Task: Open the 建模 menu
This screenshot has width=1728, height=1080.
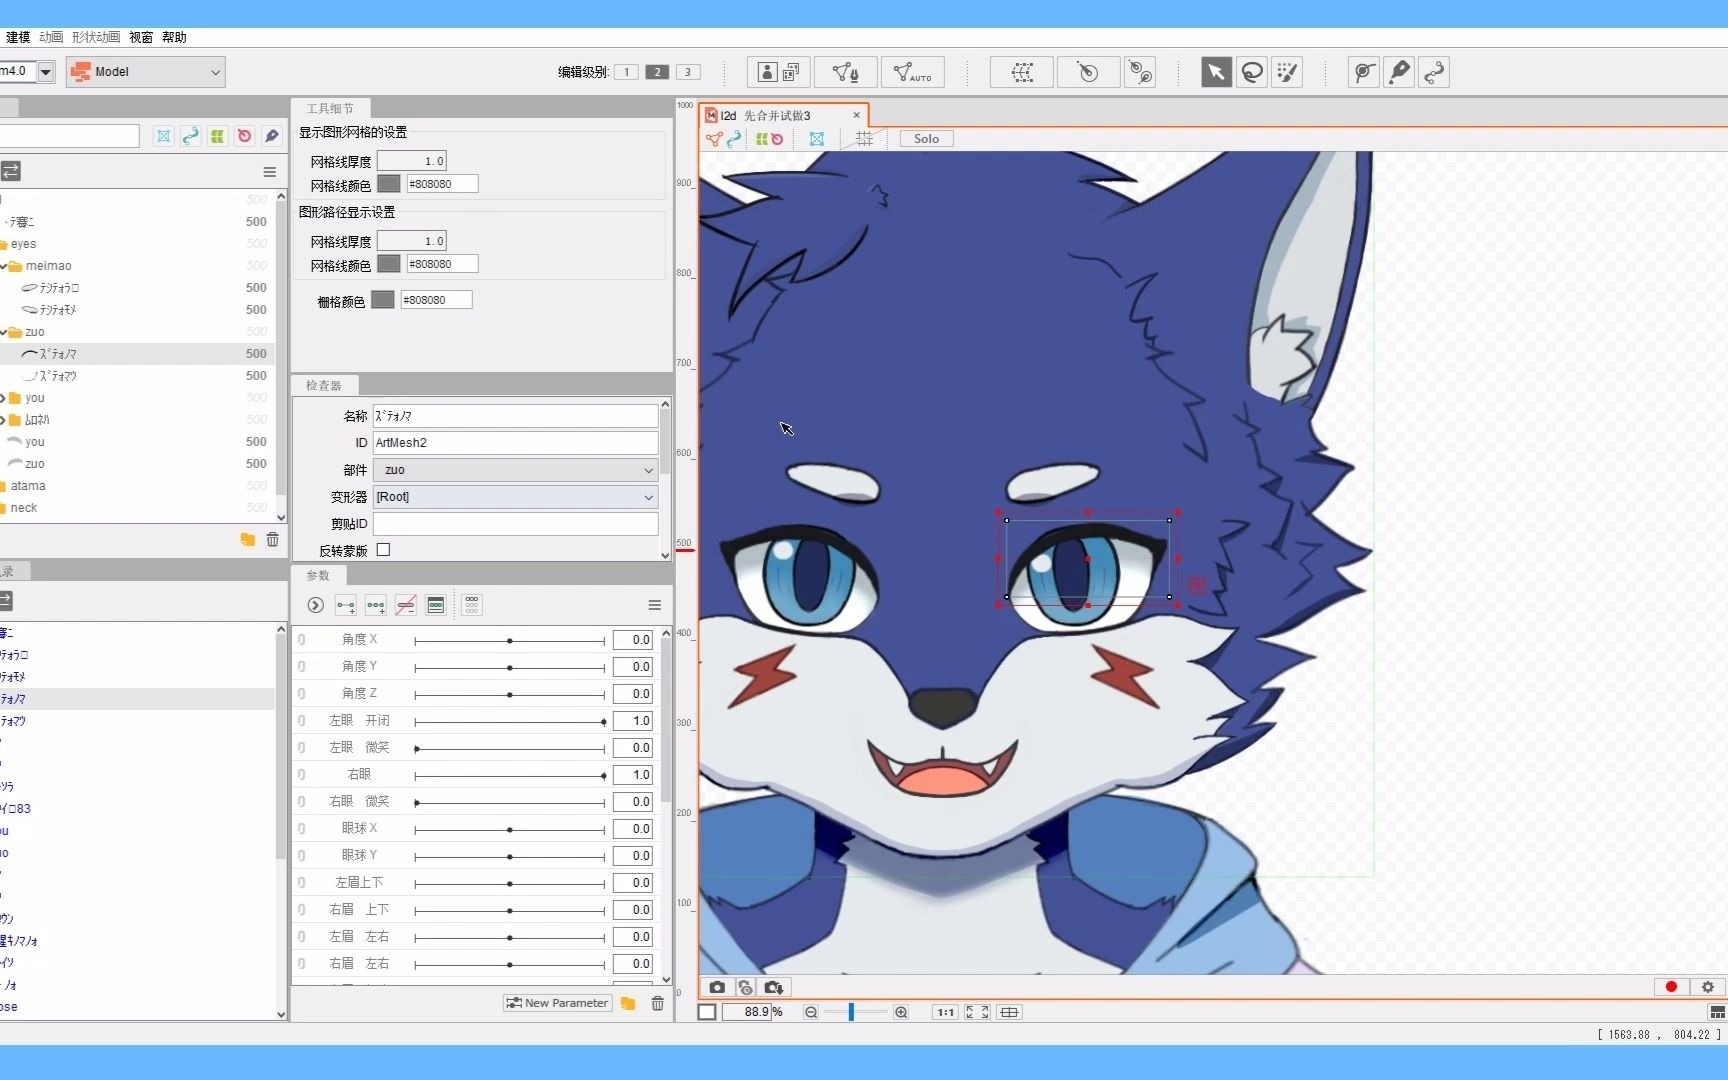Action: pos(18,37)
